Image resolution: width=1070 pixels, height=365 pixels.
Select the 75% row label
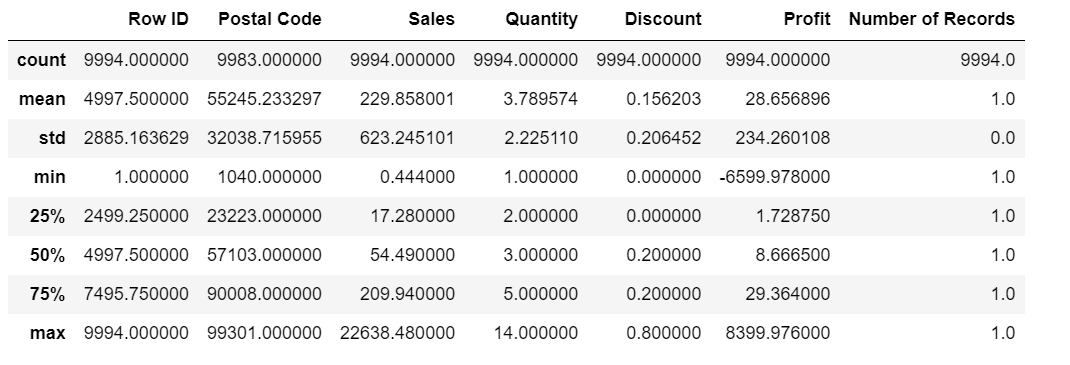point(48,294)
